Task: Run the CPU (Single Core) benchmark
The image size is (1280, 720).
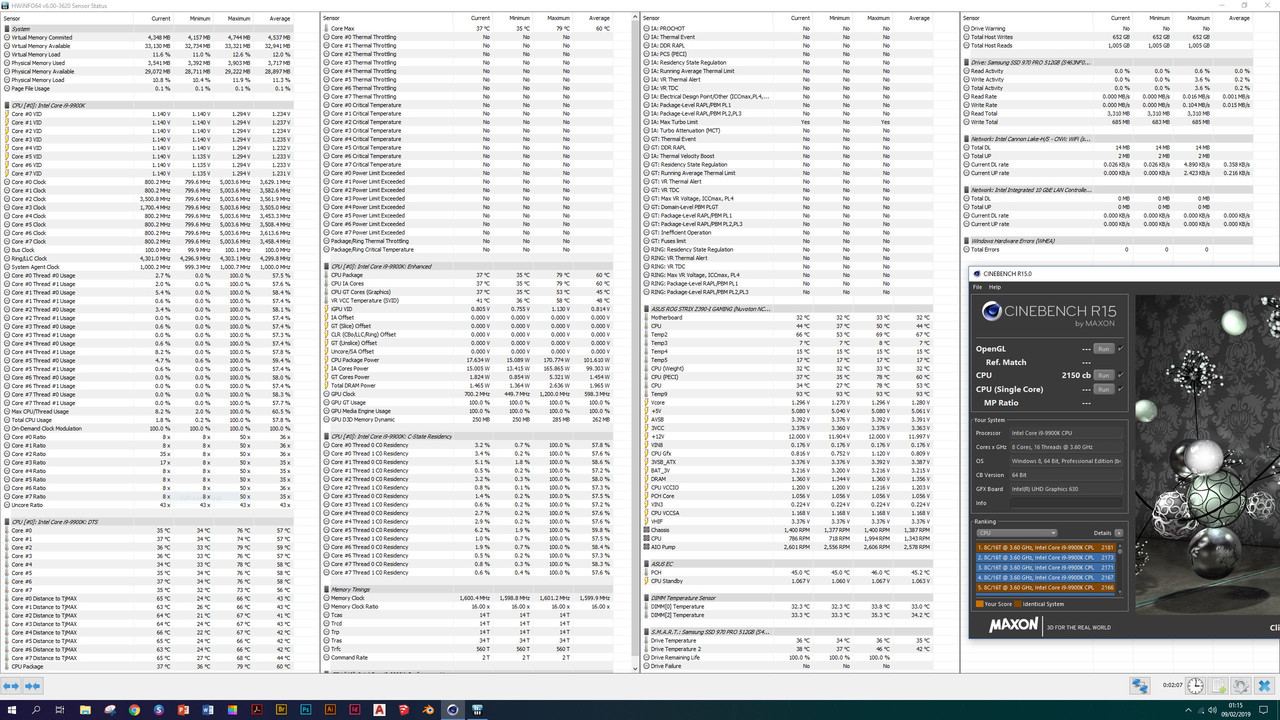Action: click(1104, 388)
